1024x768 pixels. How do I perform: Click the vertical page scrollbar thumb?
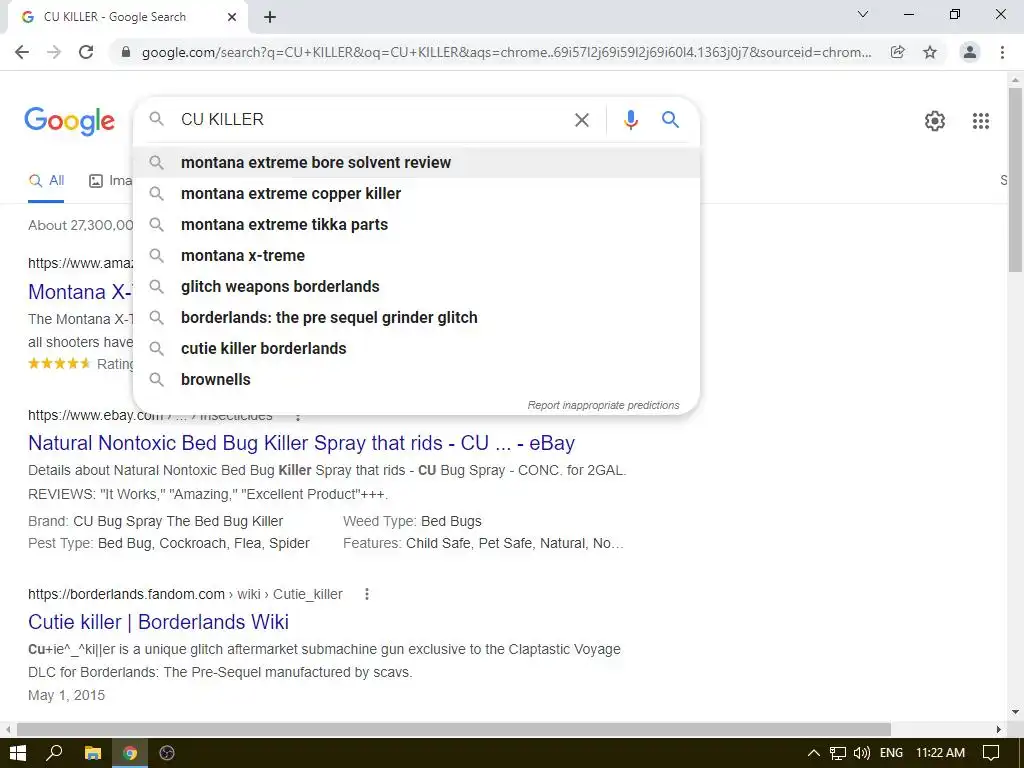1015,180
